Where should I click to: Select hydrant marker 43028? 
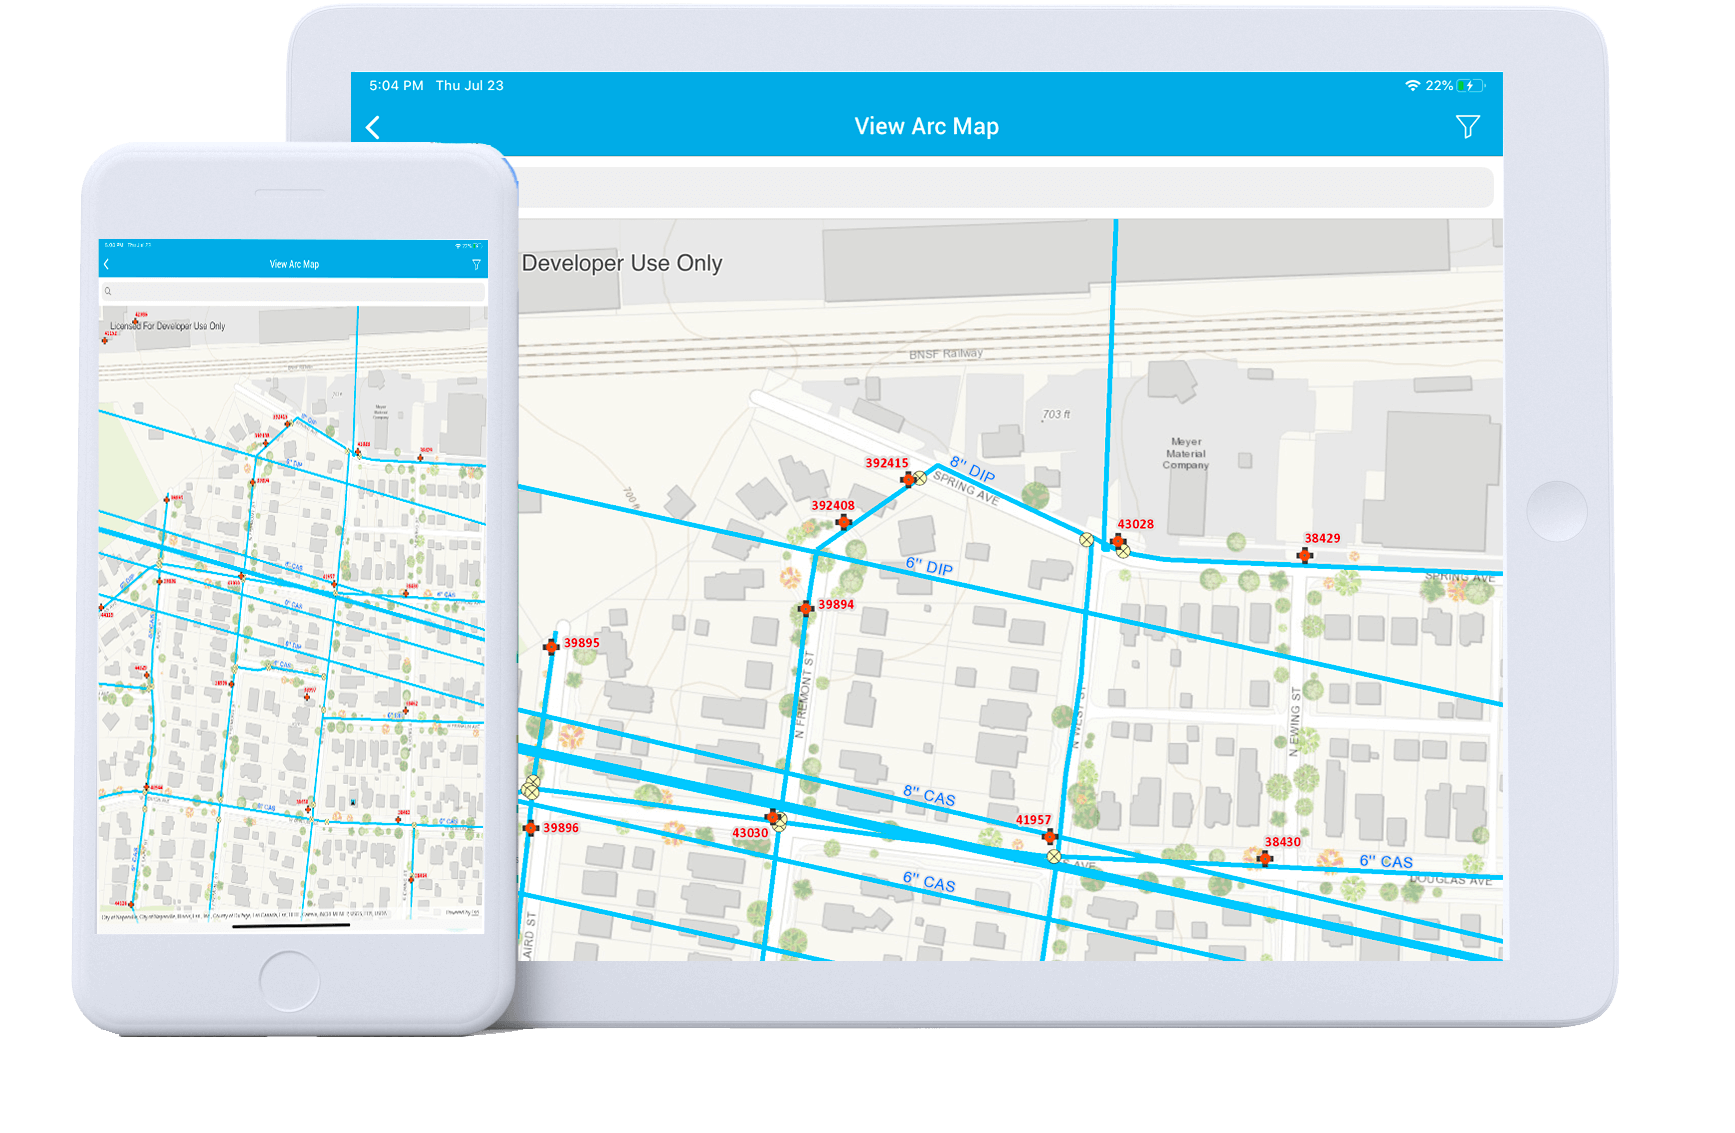(1118, 541)
